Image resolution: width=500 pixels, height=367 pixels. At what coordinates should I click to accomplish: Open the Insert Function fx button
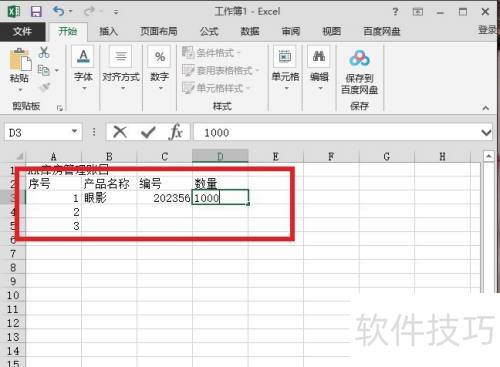coord(176,132)
